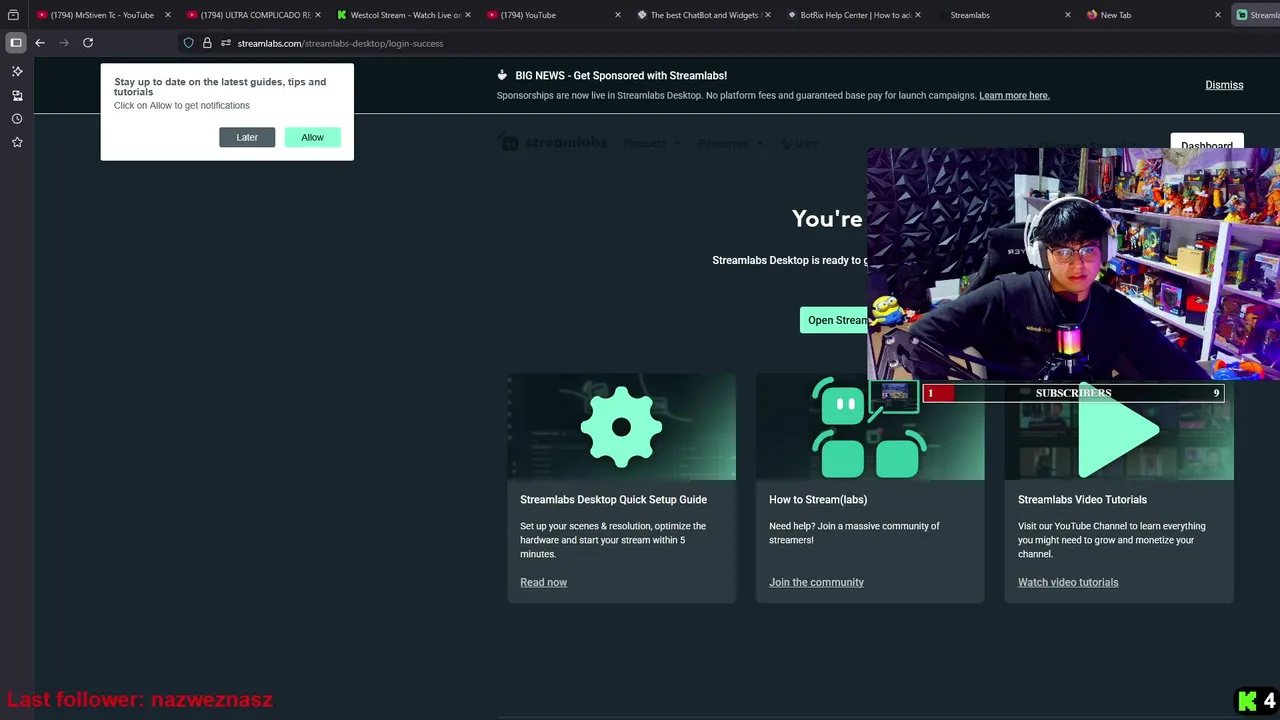Reload the page with refresh icon
The width and height of the screenshot is (1280, 720).
pyautogui.click(x=88, y=43)
